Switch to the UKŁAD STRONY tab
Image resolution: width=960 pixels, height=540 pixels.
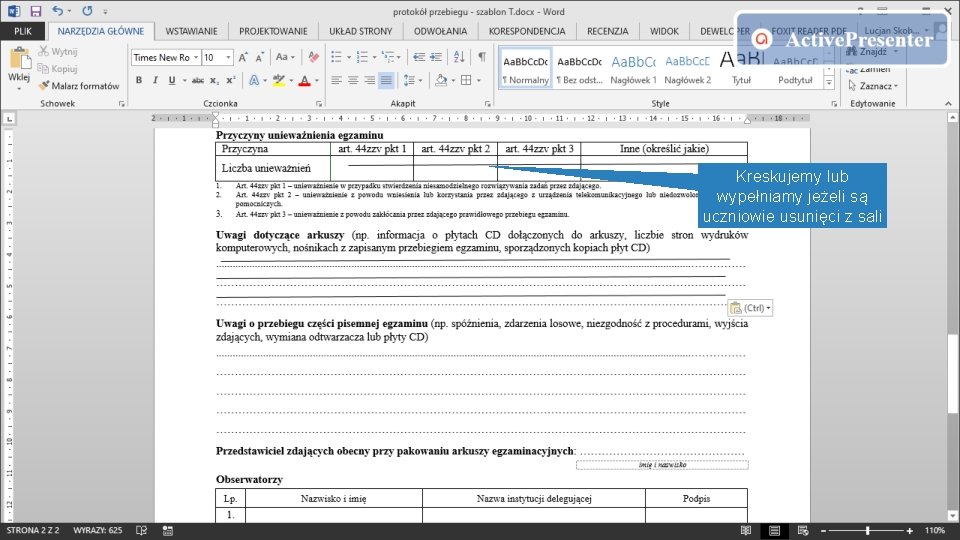[360, 31]
